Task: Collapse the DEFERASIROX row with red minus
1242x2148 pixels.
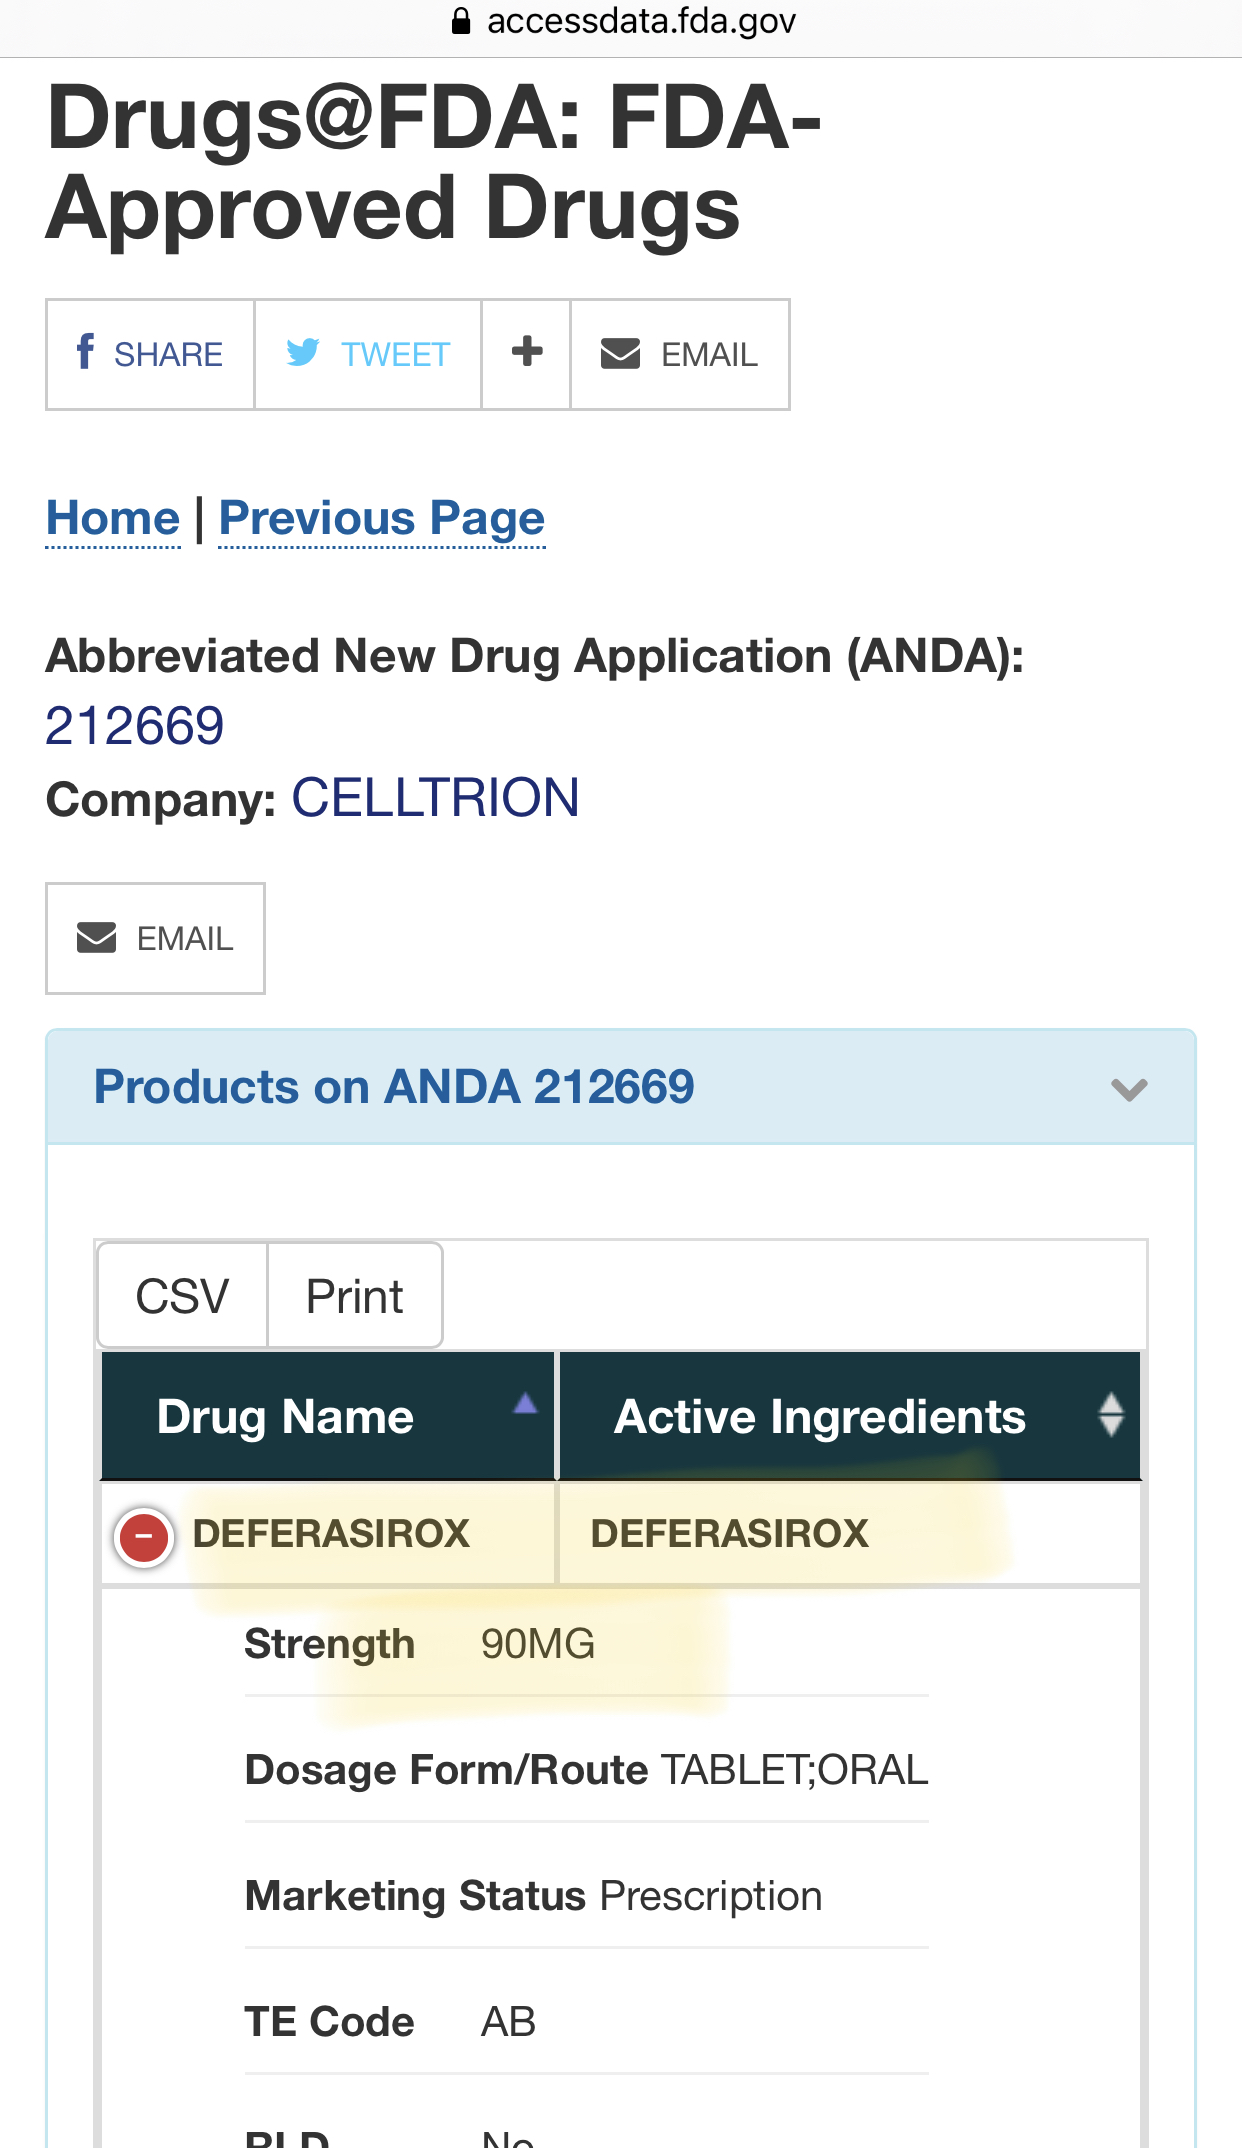Action: [x=145, y=1536]
